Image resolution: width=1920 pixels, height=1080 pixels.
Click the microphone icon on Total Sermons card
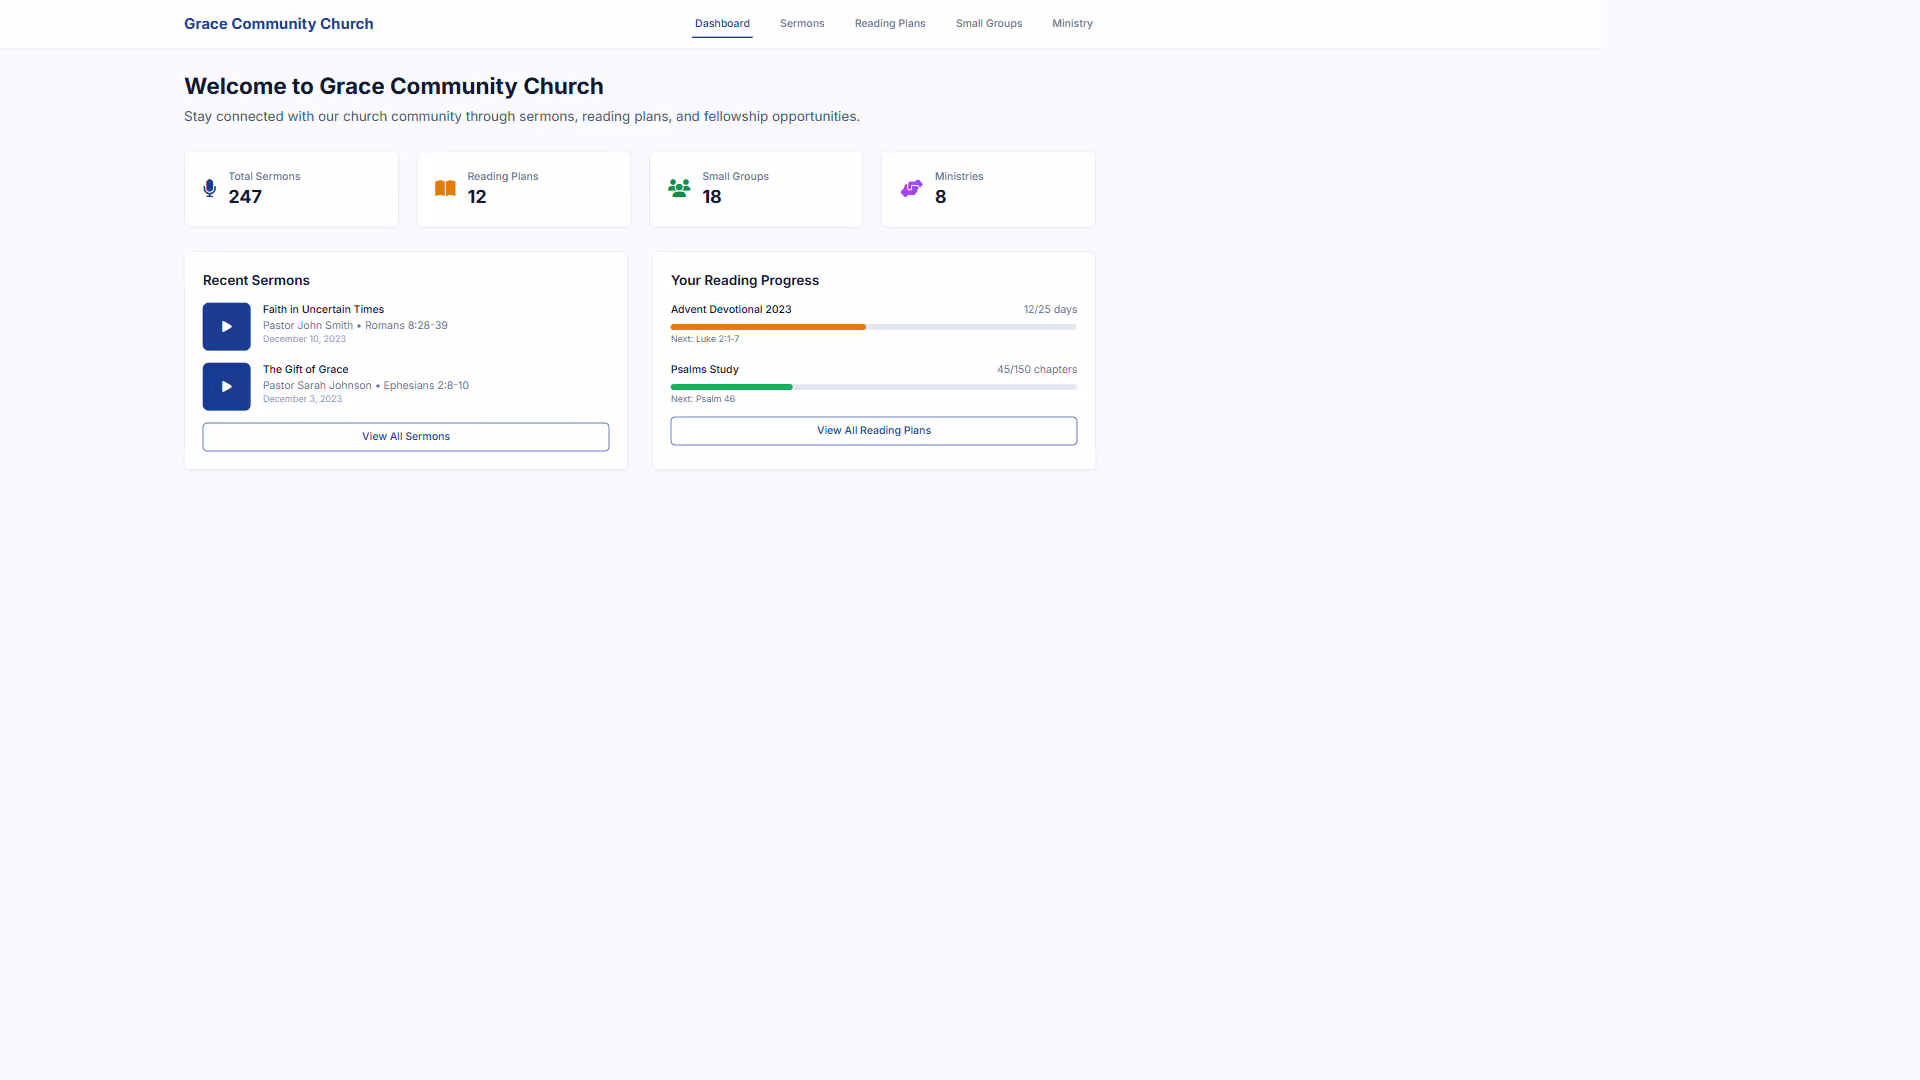click(209, 188)
